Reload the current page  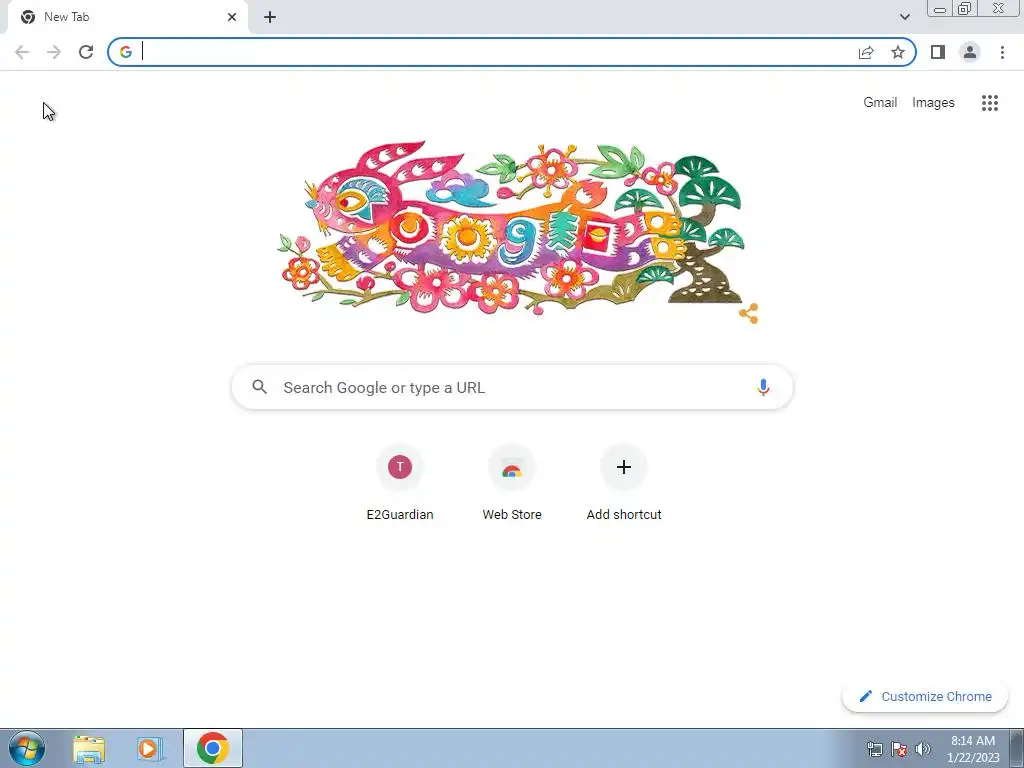(x=86, y=52)
